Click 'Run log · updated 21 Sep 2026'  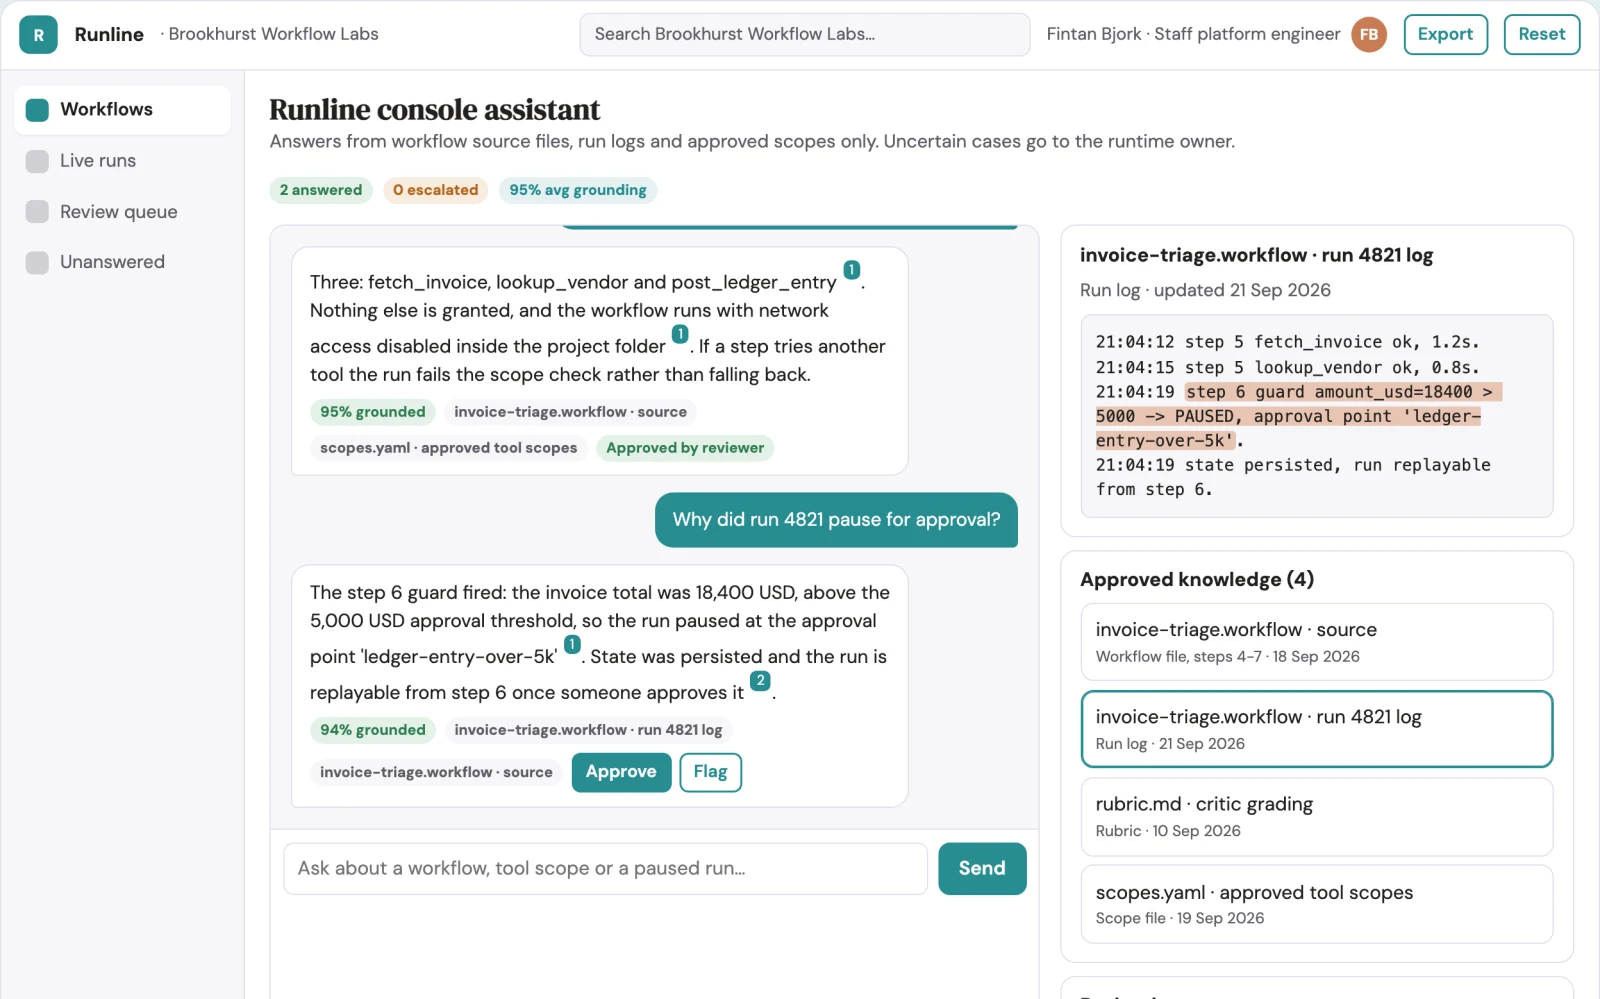(x=1205, y=290)
